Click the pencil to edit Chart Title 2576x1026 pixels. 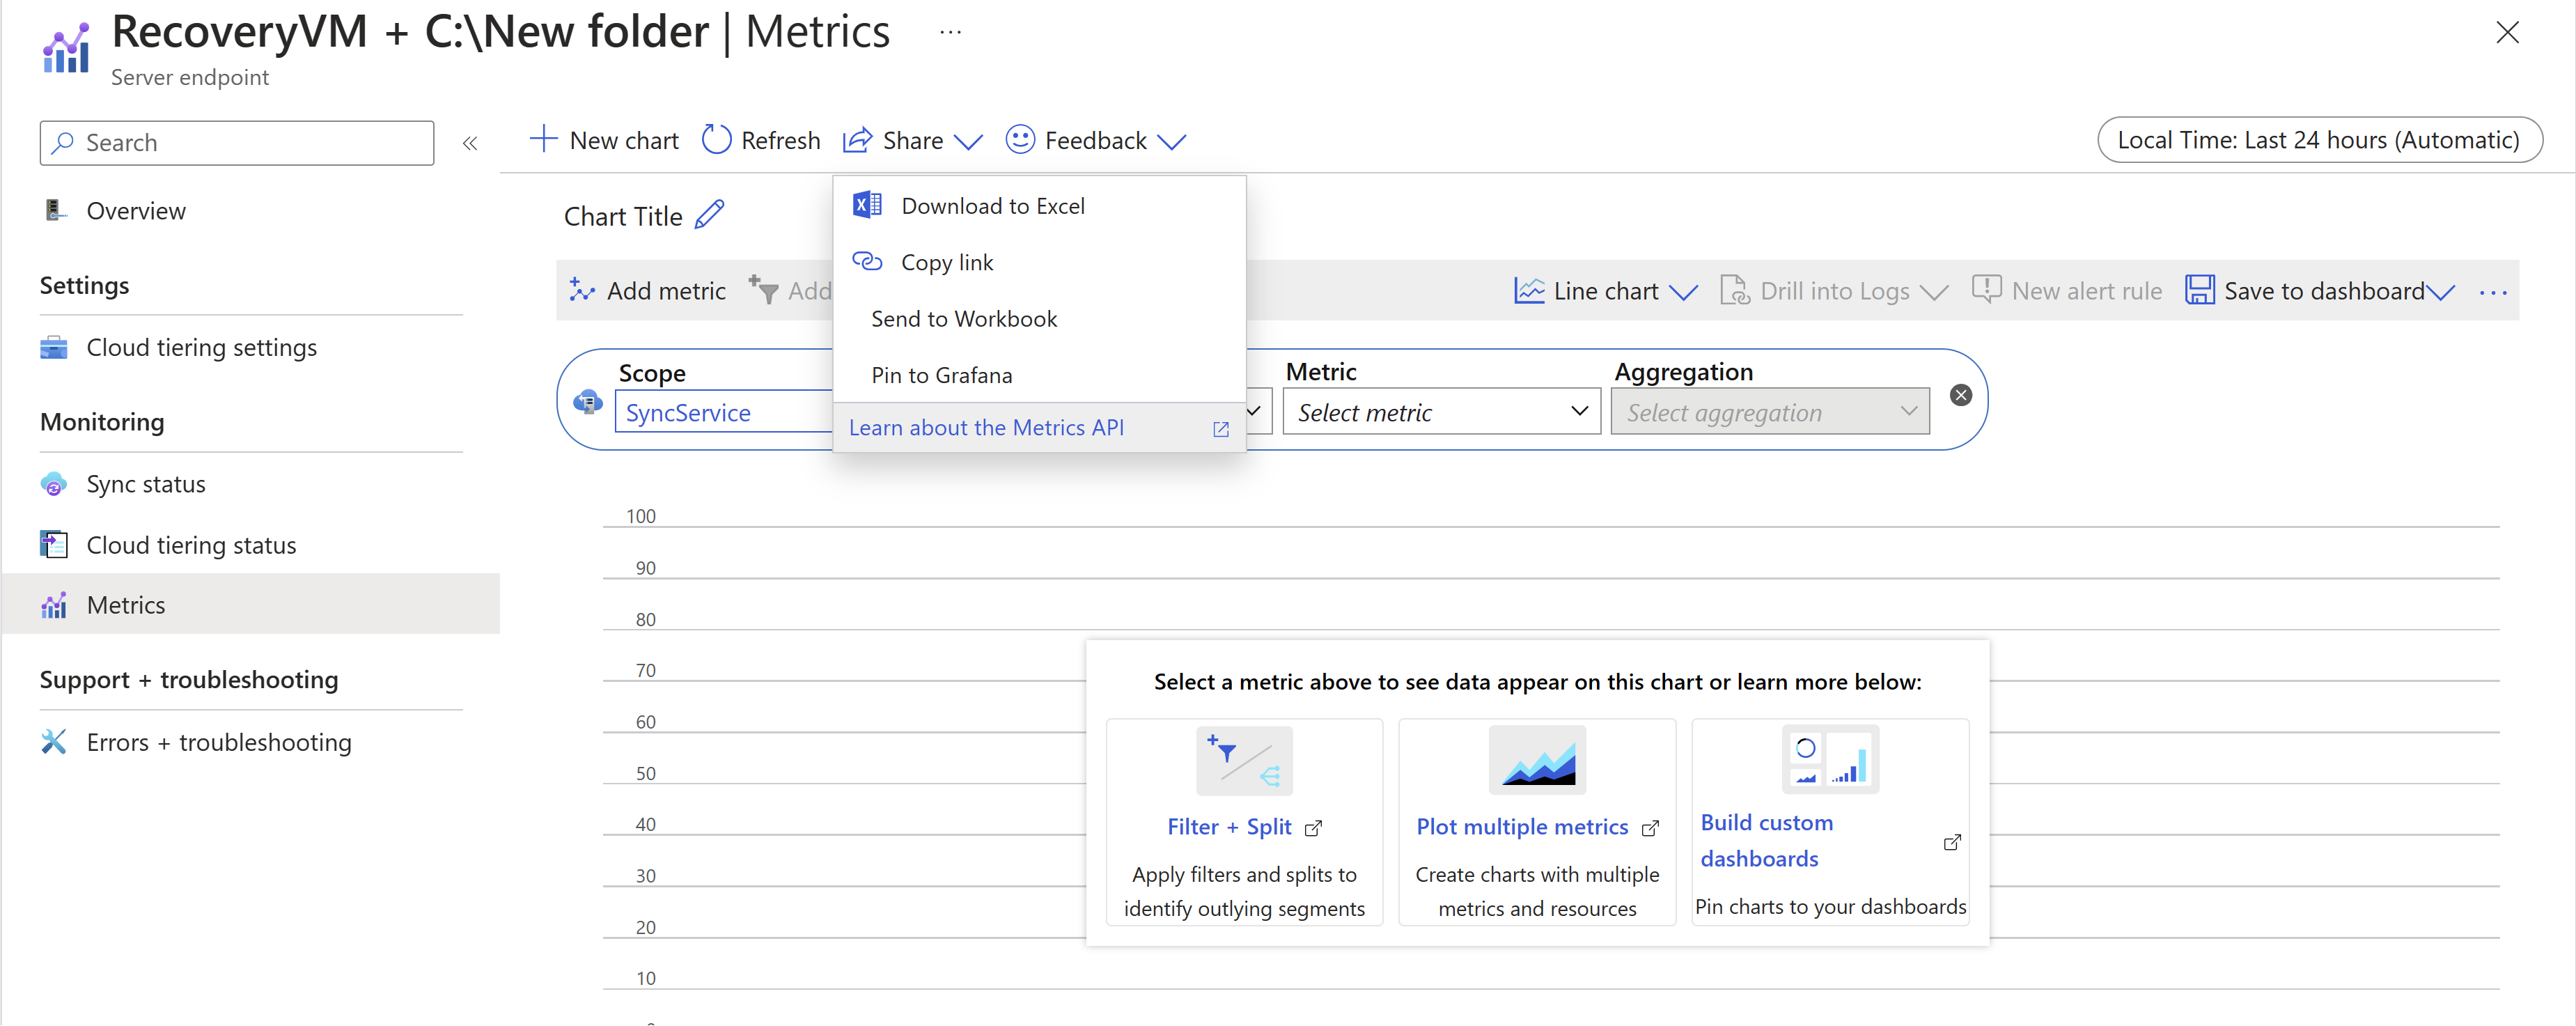point(711,214)
